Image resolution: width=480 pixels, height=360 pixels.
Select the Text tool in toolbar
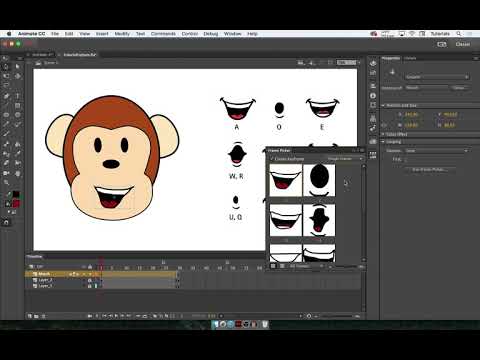(18, 96)
